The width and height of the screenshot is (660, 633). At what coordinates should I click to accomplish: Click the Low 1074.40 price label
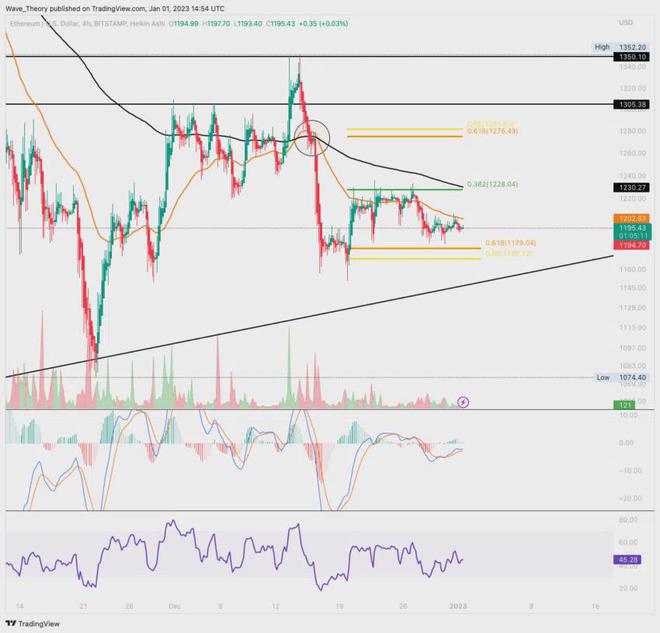click(x=621, y=378)
